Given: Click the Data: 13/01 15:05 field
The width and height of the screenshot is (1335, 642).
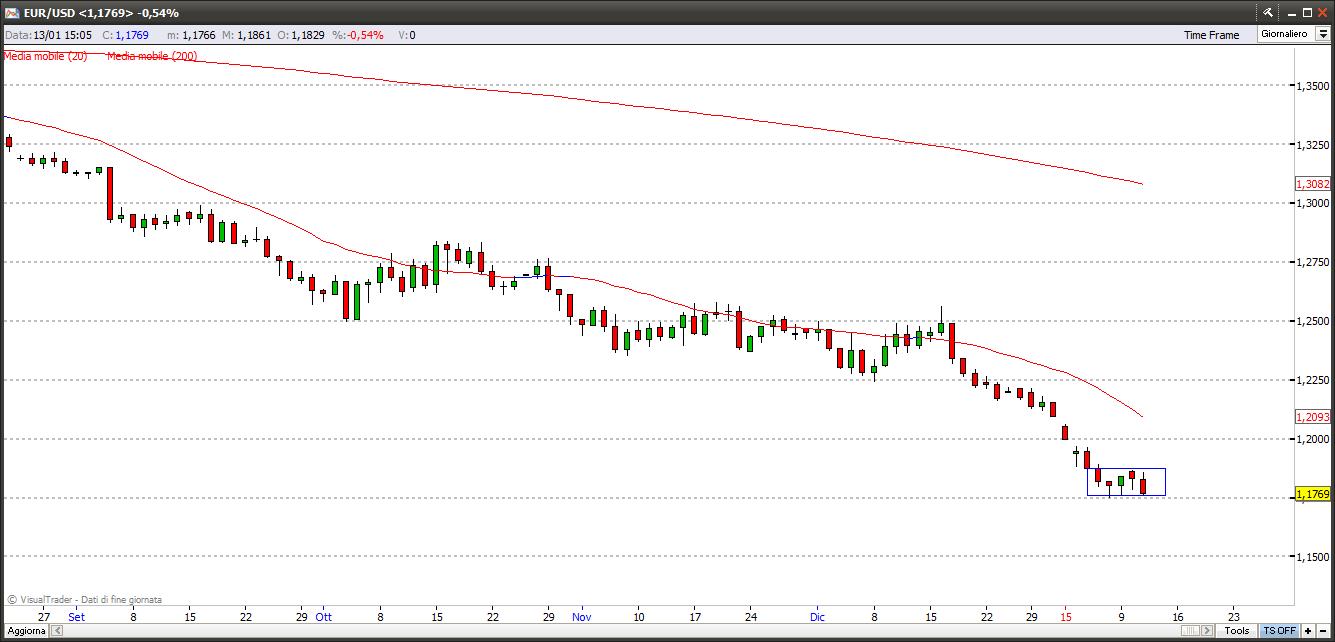Looking at the screenshot, I should [x=46, y=35].
